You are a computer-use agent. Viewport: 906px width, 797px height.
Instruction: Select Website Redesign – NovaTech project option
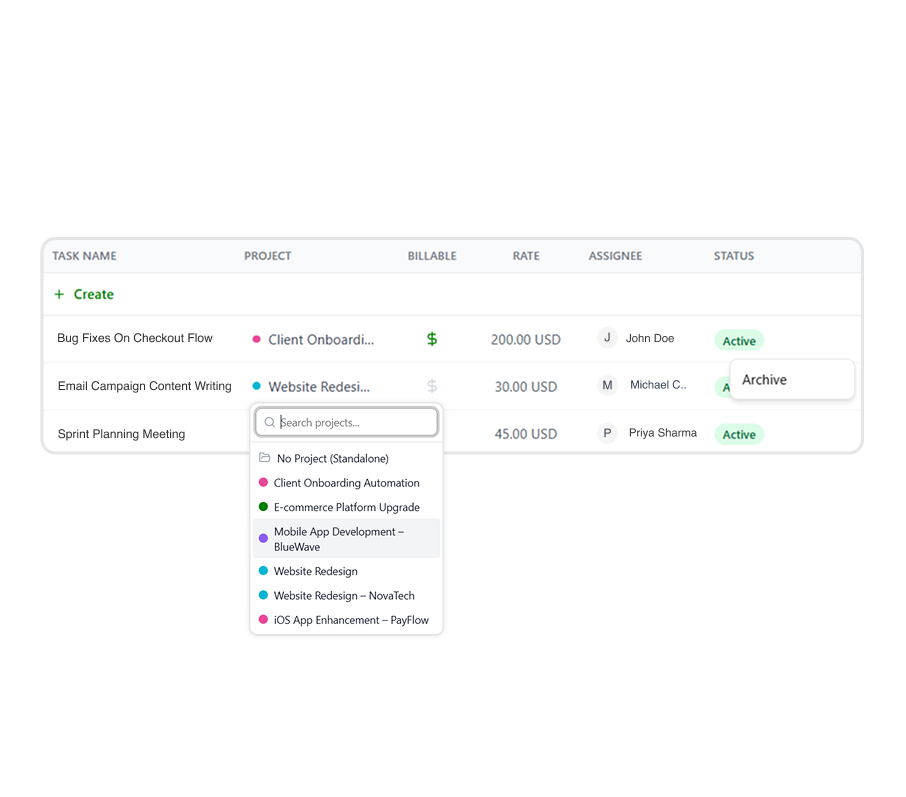343,595
